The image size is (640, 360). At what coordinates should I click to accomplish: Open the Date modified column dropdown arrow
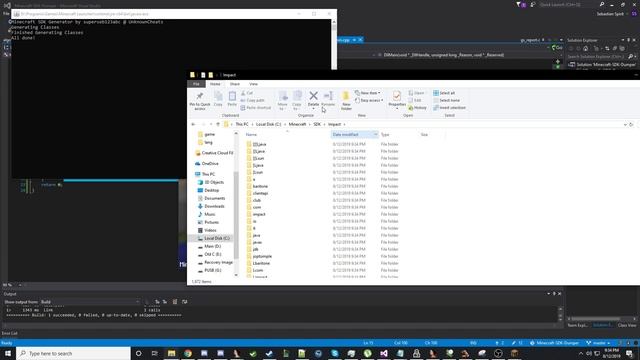[x=376, y=135]
